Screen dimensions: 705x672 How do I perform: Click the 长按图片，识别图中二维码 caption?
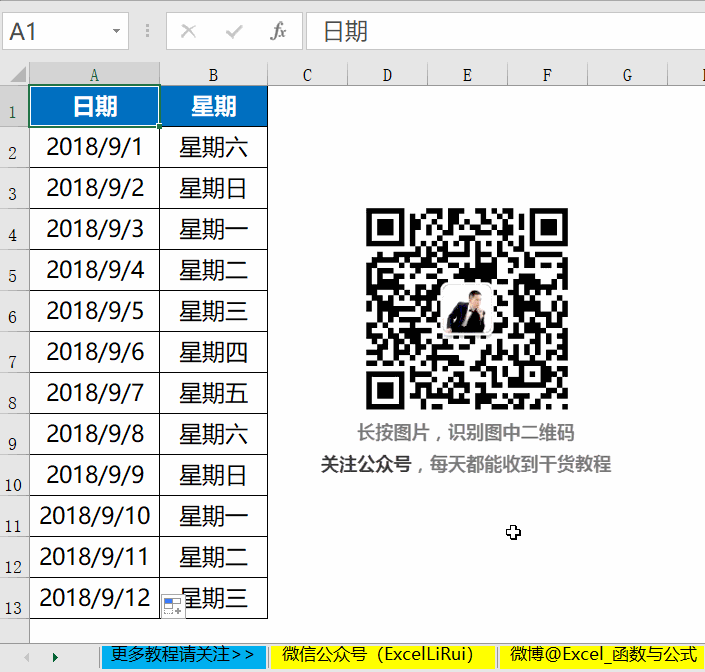coord(466,432)
